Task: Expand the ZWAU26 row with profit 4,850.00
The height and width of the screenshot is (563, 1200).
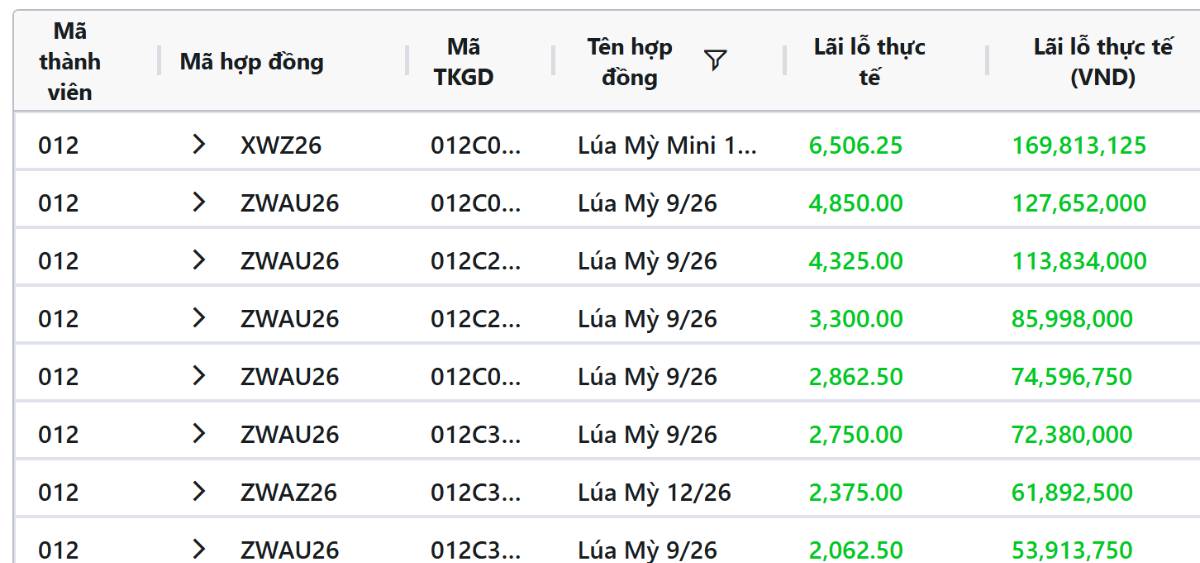Action: tap(199, 204)
